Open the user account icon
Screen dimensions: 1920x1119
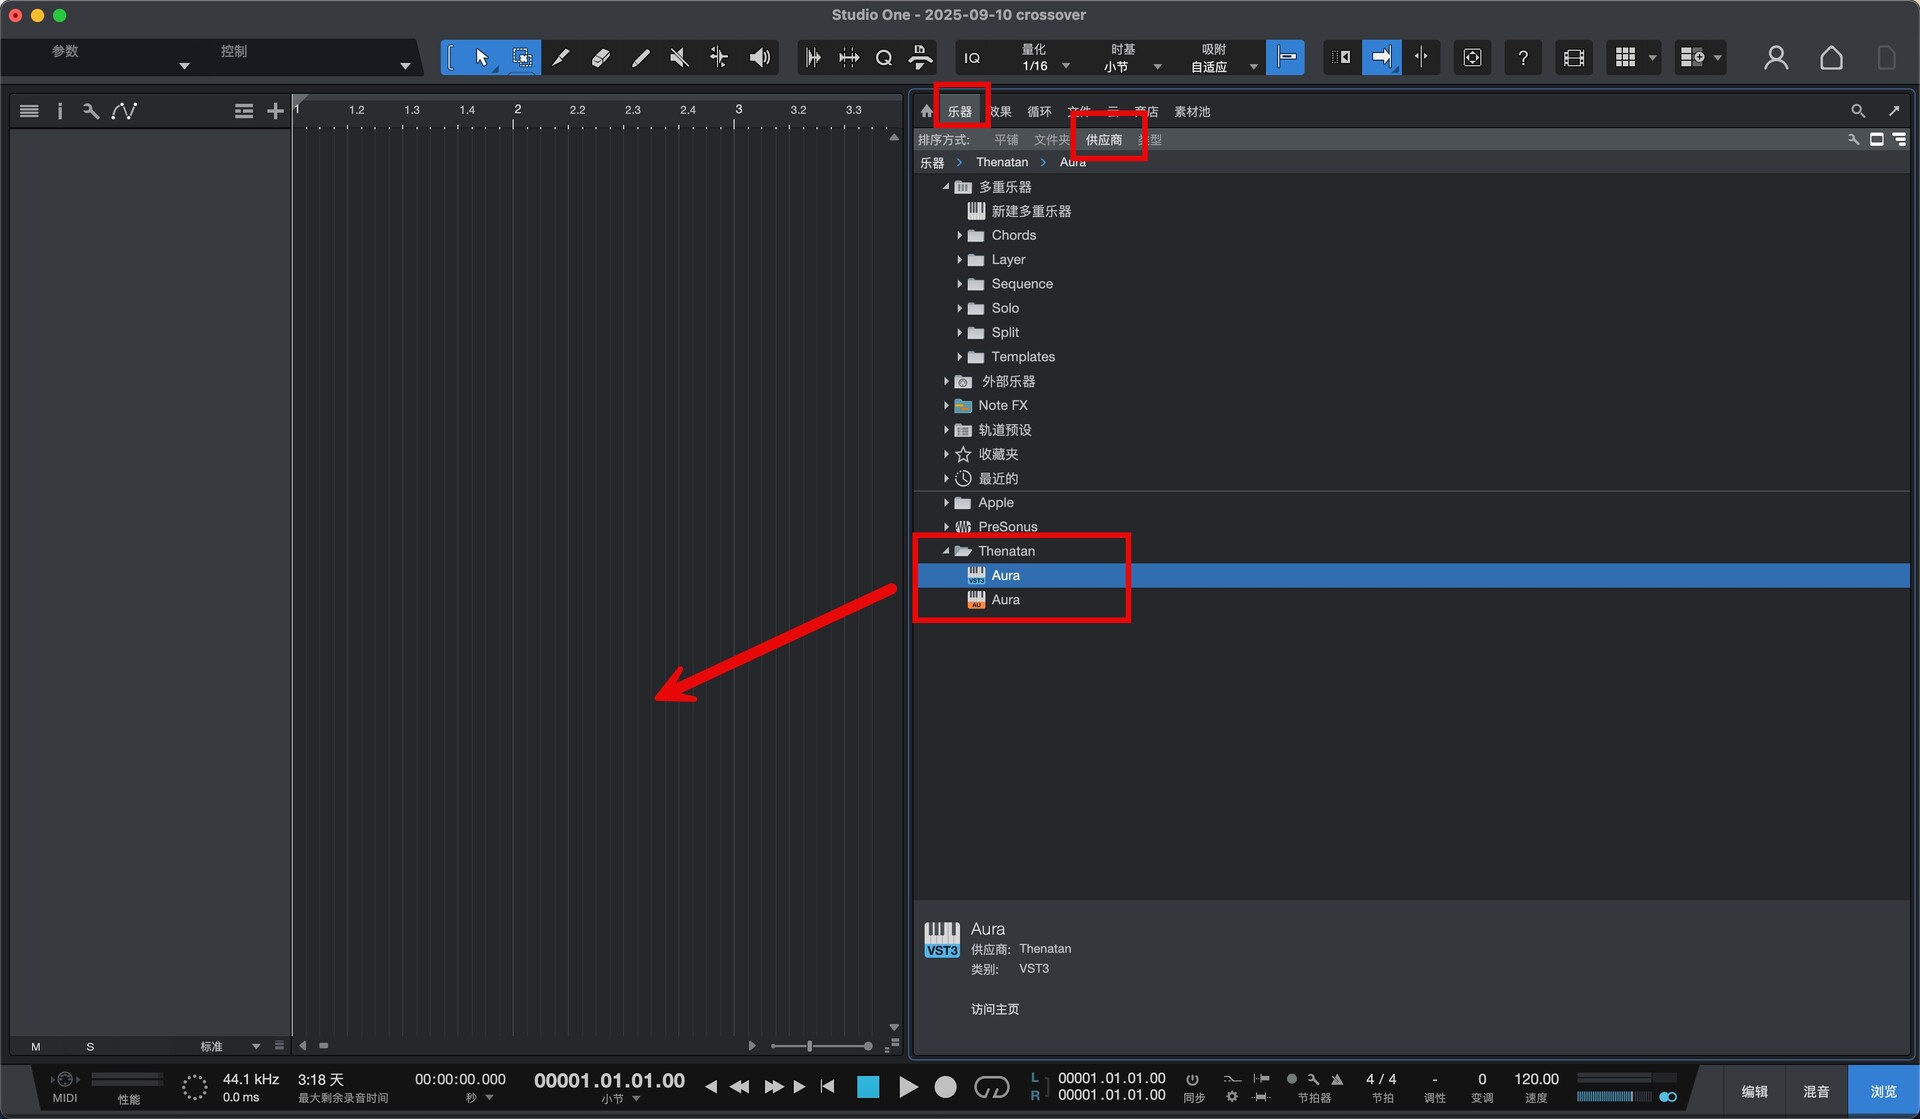1776,58
